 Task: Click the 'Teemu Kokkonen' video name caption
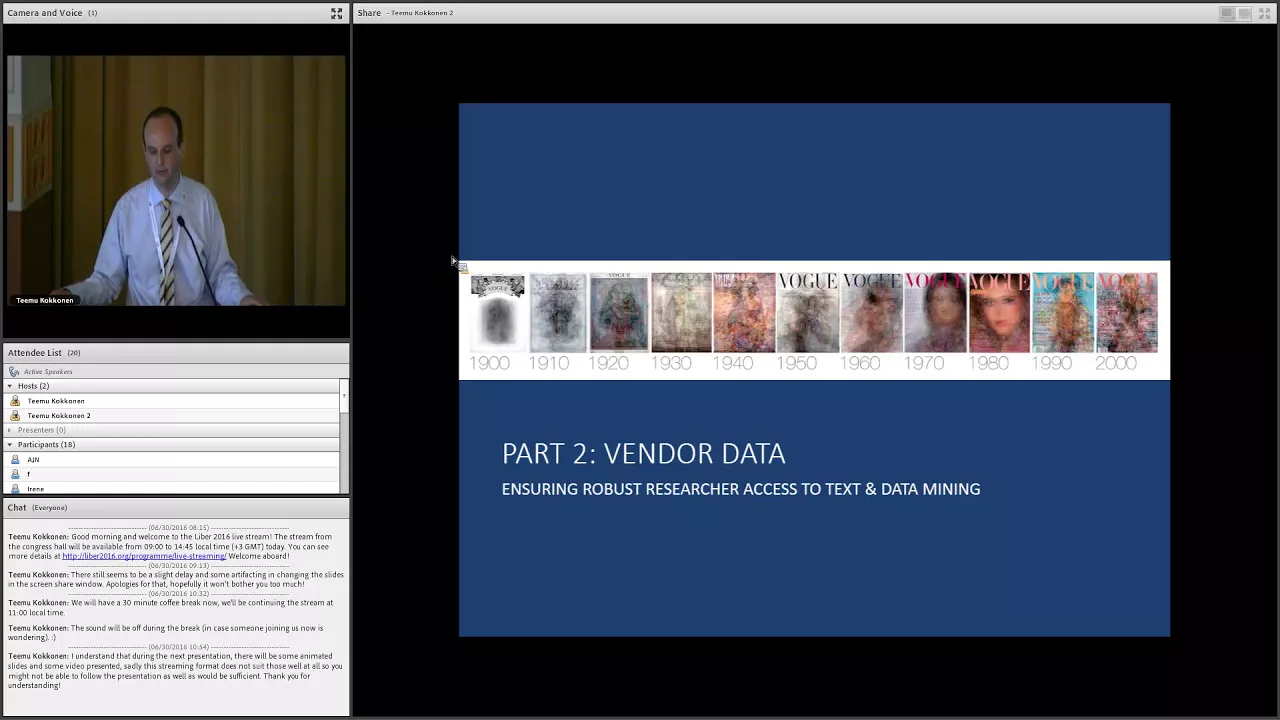[45, 300]
